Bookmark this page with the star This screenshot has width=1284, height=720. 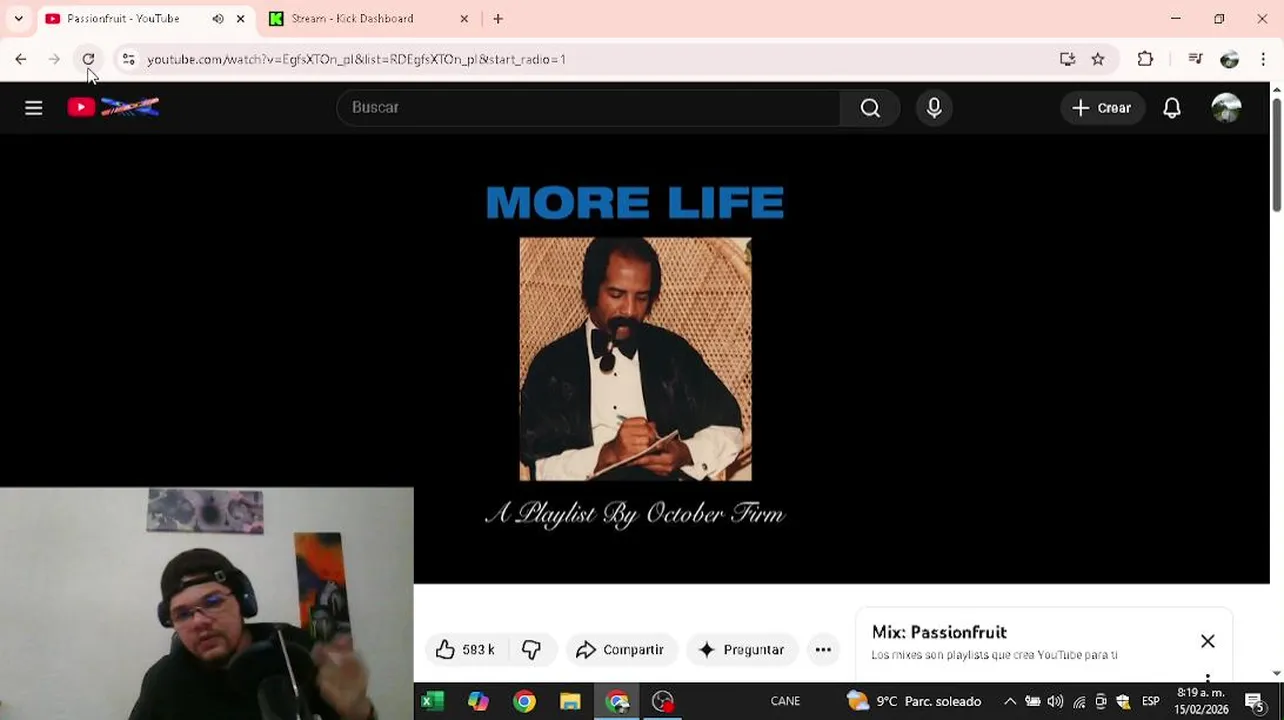coord(1098,59)
